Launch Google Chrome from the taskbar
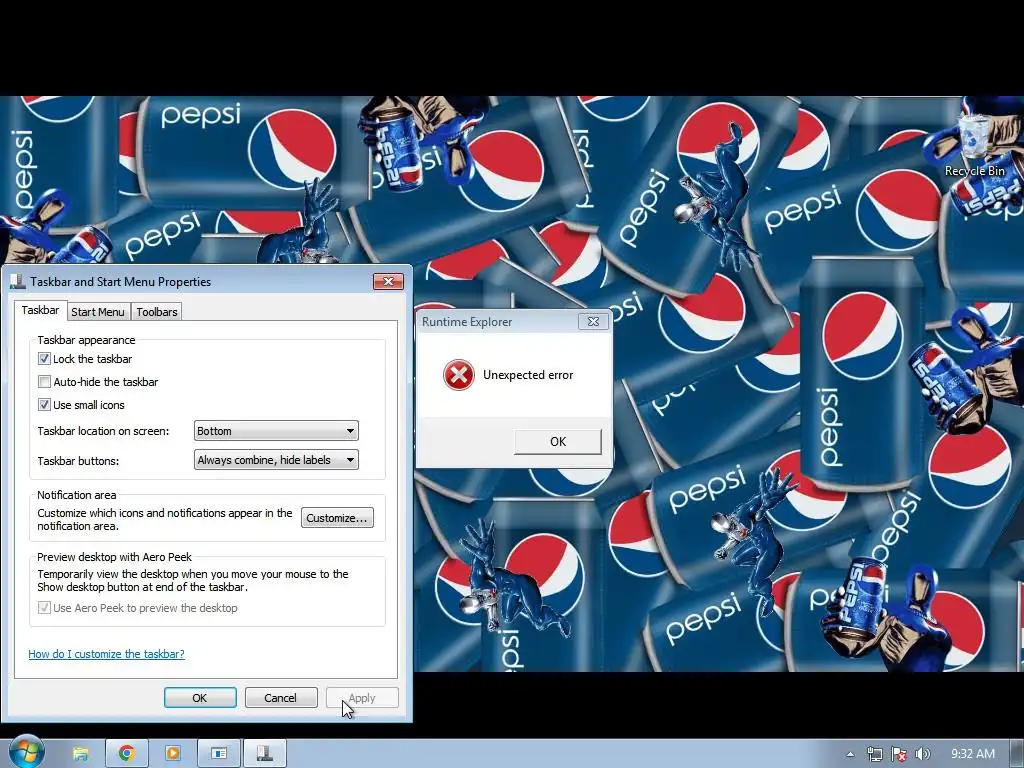 tap(127, 754)
